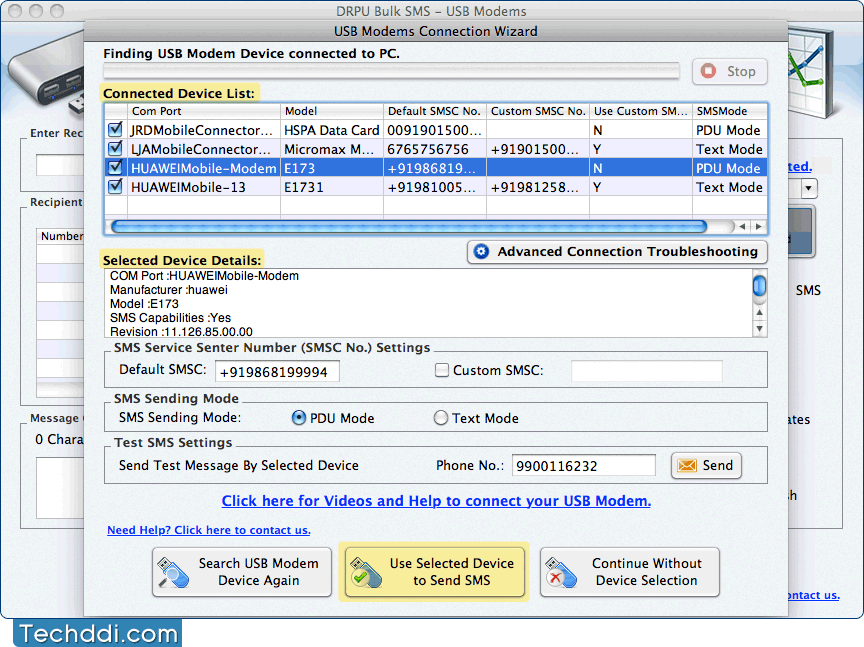The image size is (864, 647).
Task: Click Search USB Modem Device Again
Action: 242,572
